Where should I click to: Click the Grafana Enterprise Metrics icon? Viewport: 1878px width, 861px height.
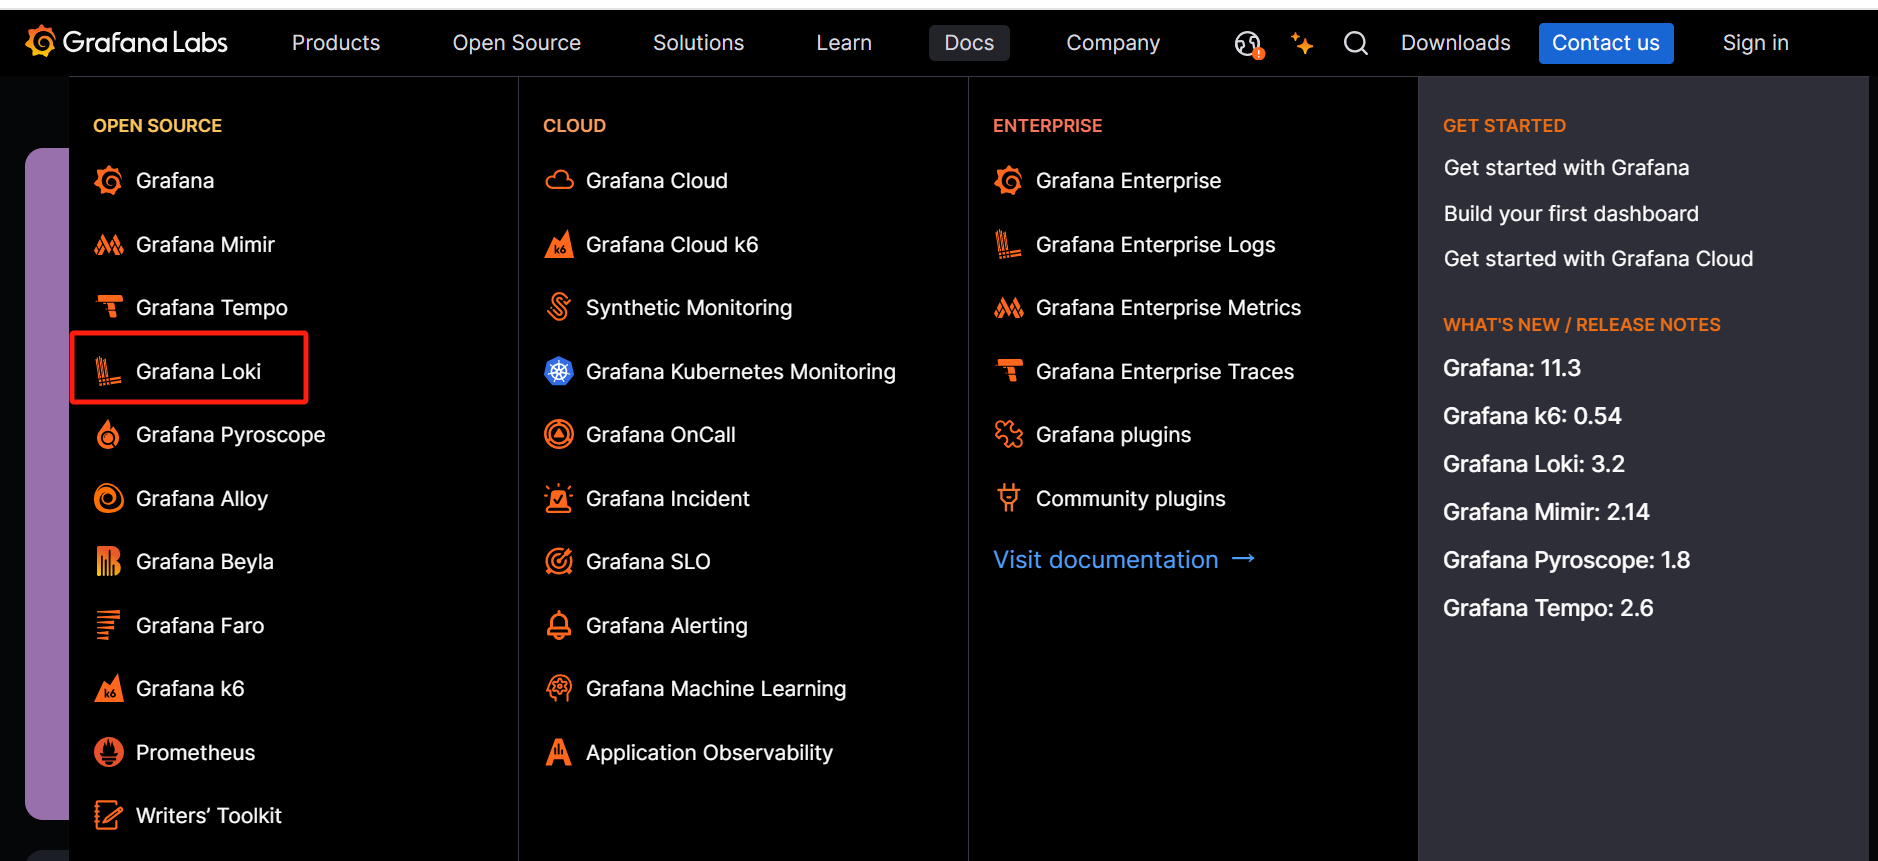pos(1008,308)
